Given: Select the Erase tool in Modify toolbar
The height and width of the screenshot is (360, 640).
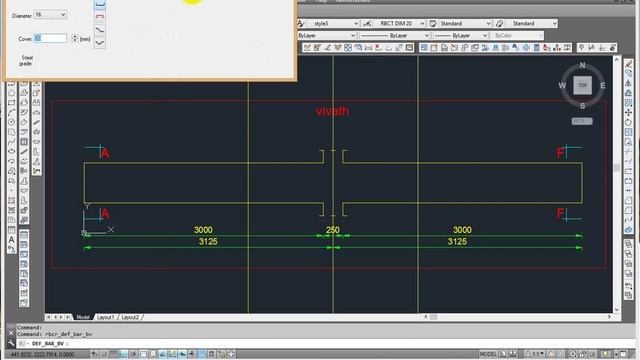Looking at the screenshot, I should (x=629, y=63).
